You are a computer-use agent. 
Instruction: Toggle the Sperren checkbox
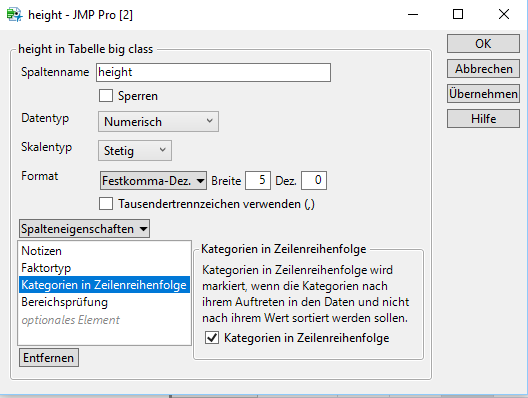tap(106, 96)
